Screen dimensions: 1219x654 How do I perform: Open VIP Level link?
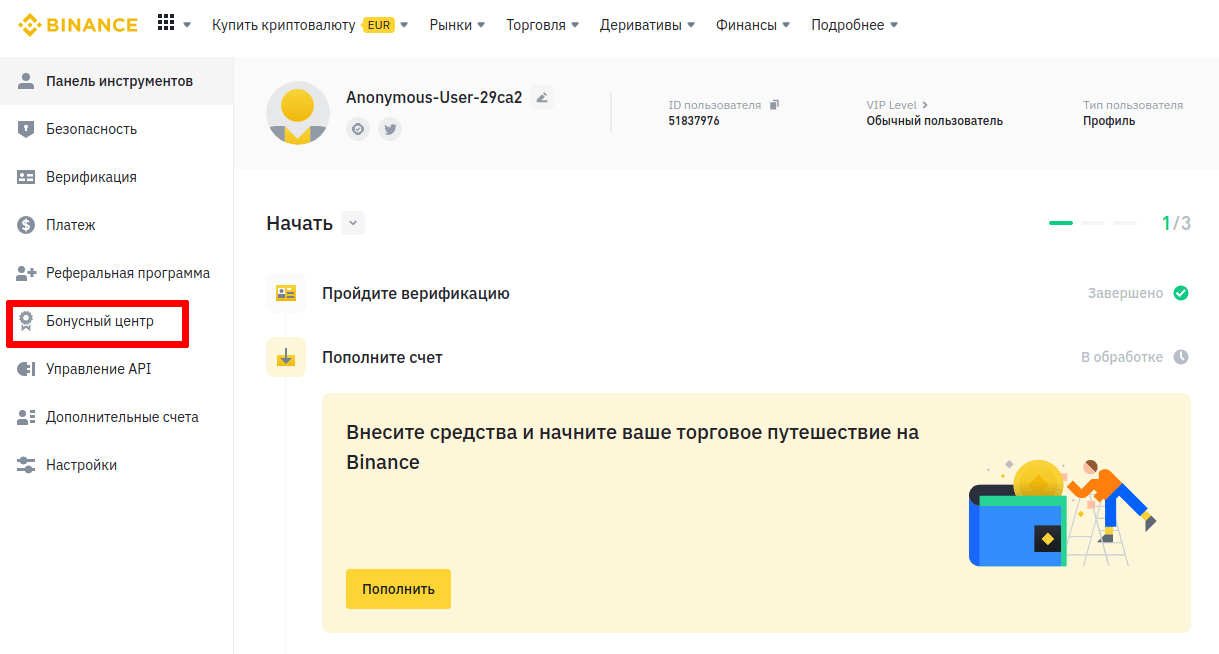pyautogui.click(x=897, y=105)
